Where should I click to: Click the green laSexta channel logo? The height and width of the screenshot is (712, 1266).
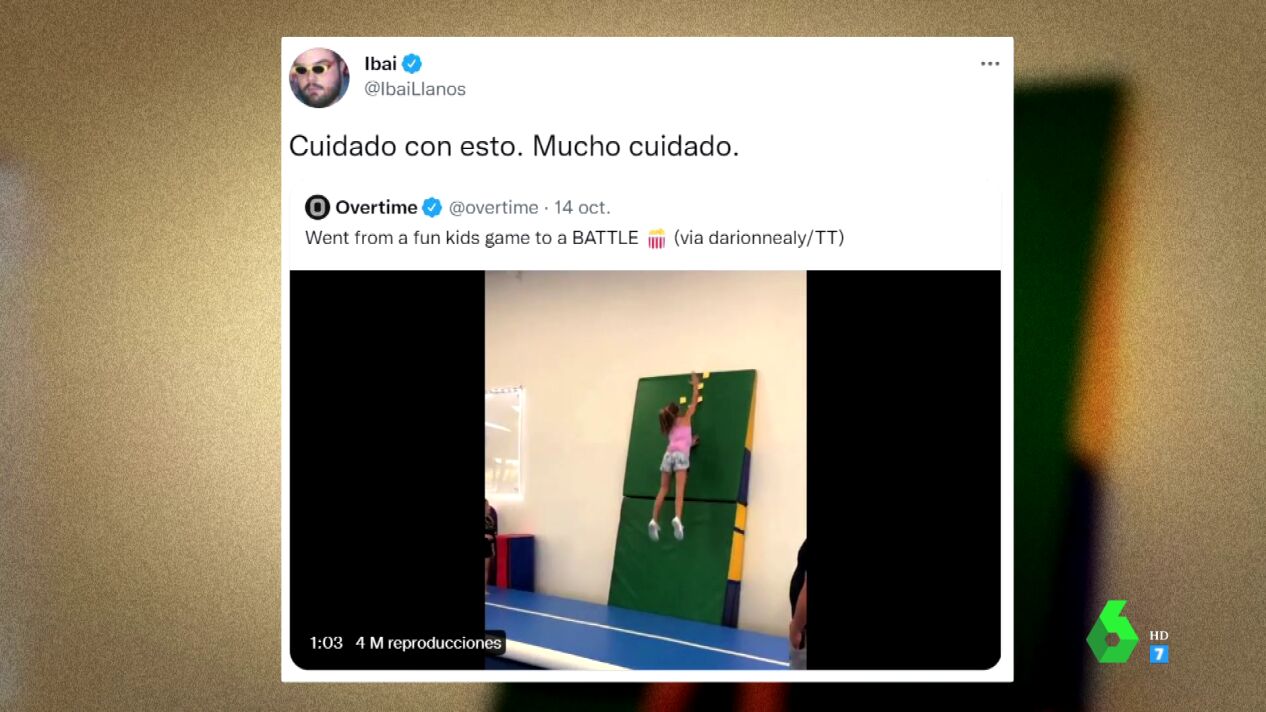[x=1112, y=632]
